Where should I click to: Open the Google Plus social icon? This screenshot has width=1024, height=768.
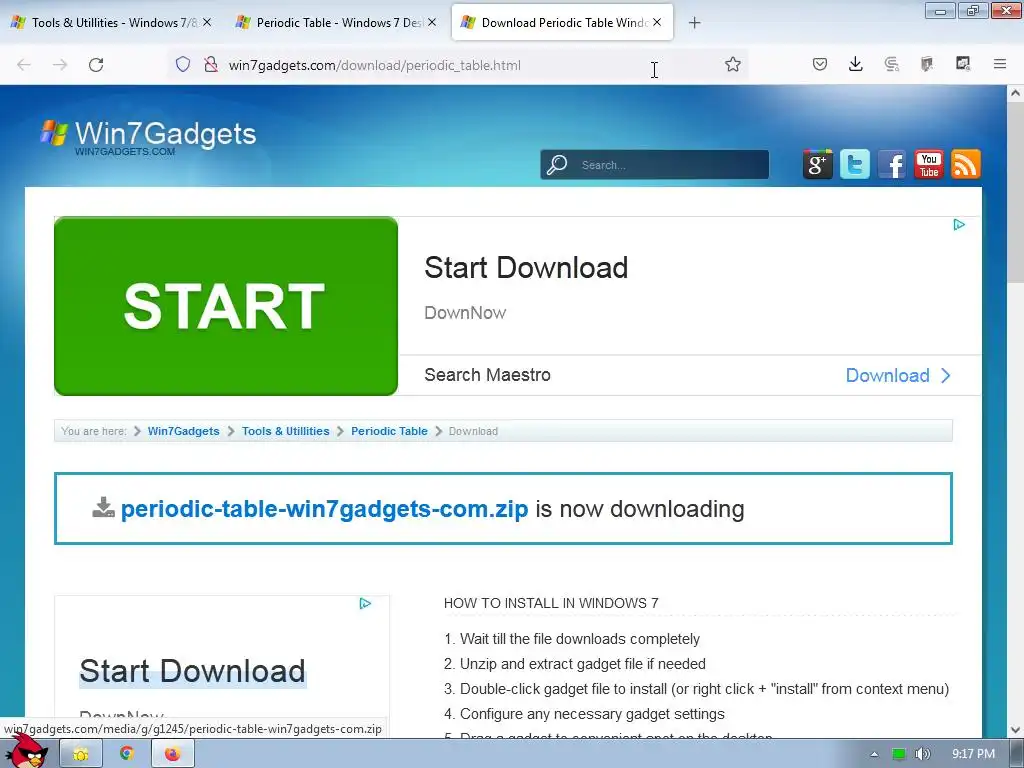click(x=818, y=164)
